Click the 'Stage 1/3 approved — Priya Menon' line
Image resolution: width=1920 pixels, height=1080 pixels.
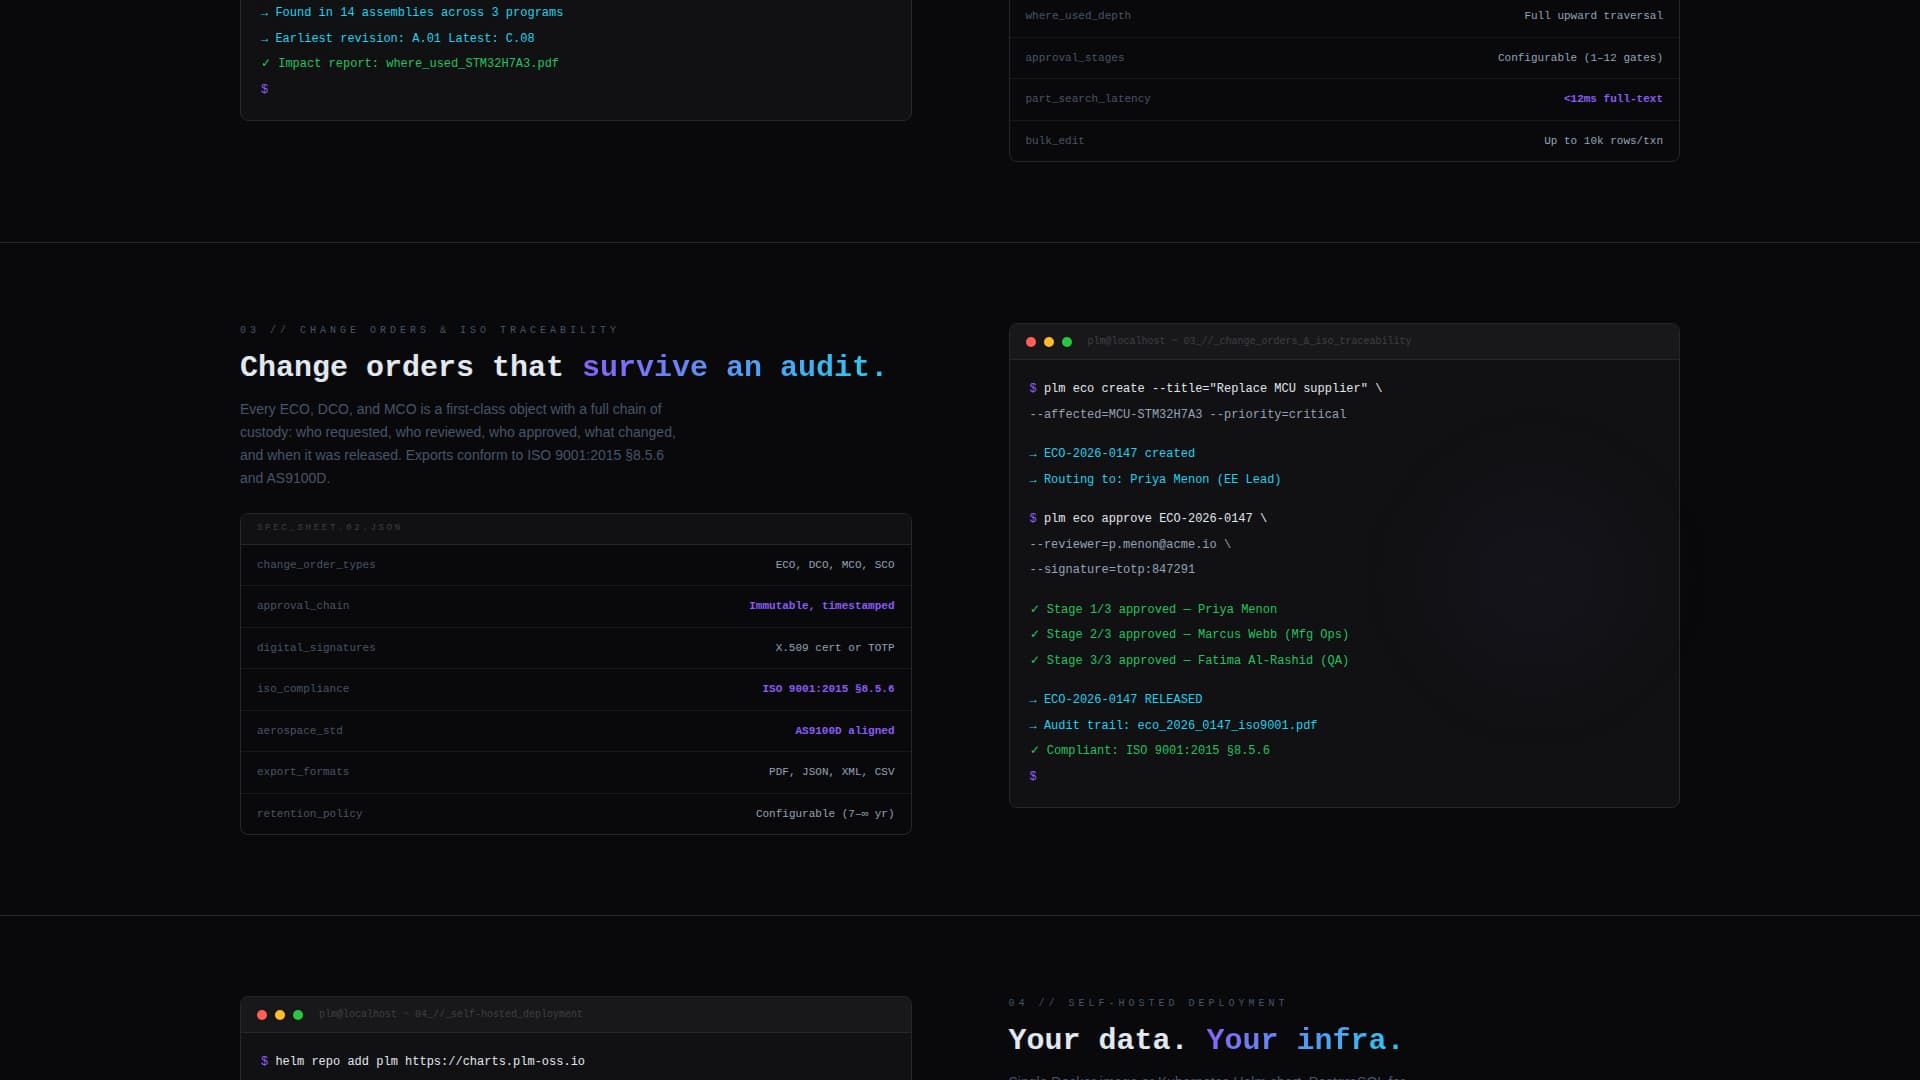(x=1153, y=609)
